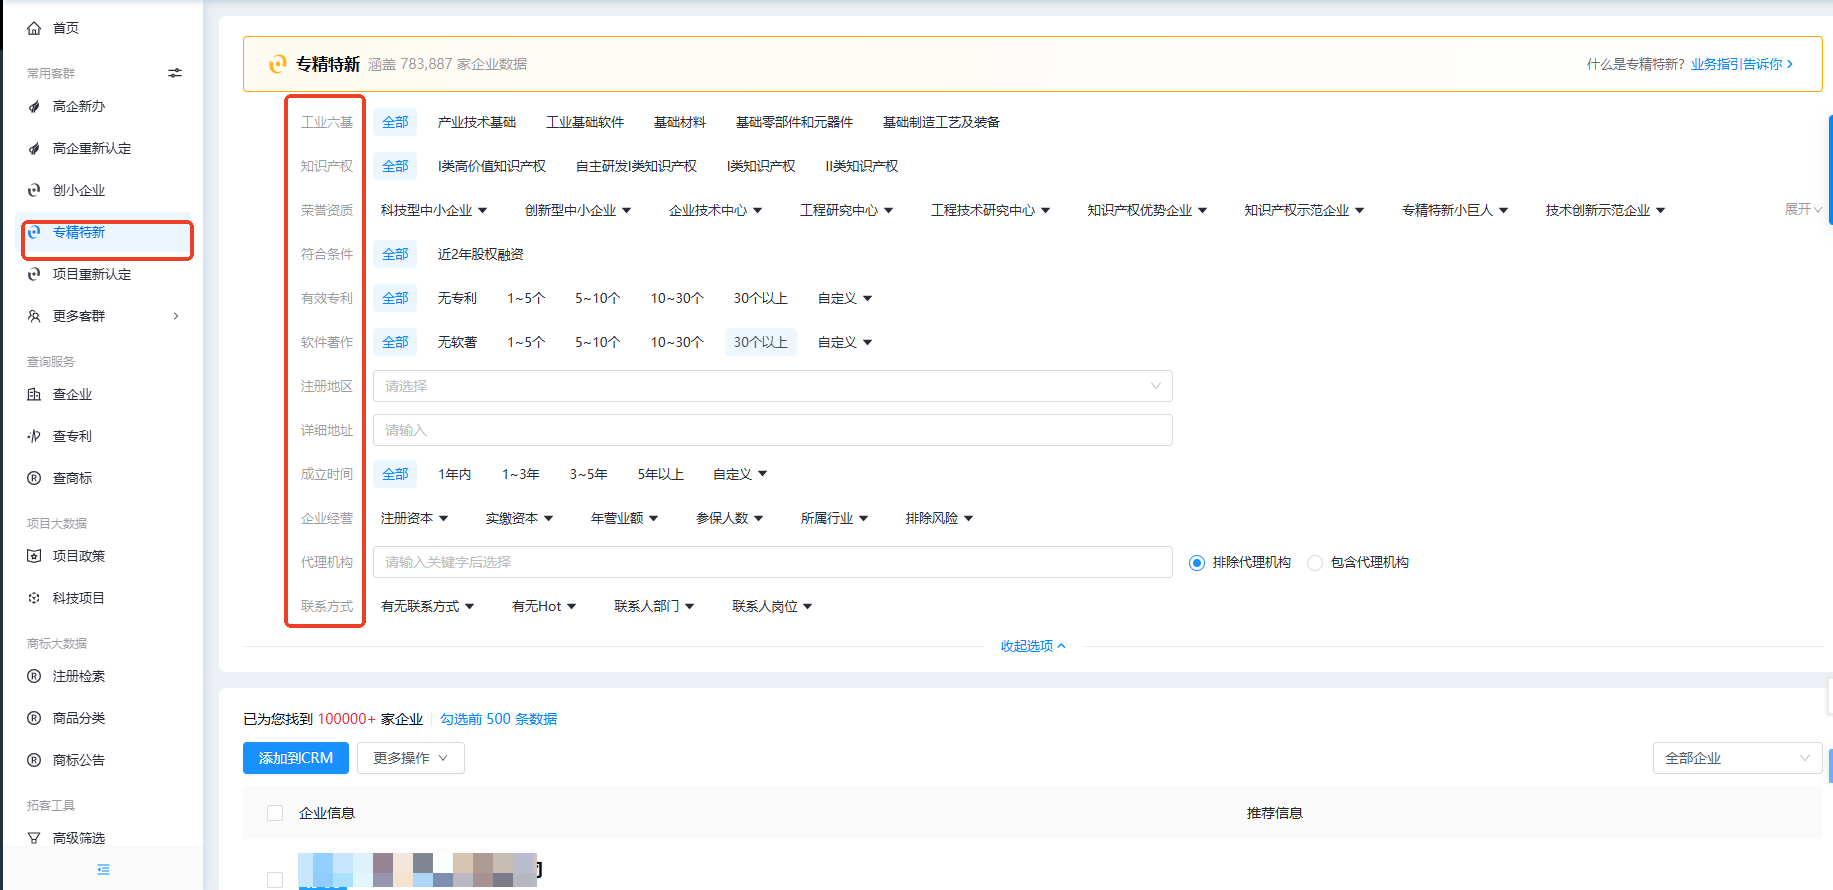Expand the 更多操作 dropdown
1833x890 pixels.
pos(410,758)
